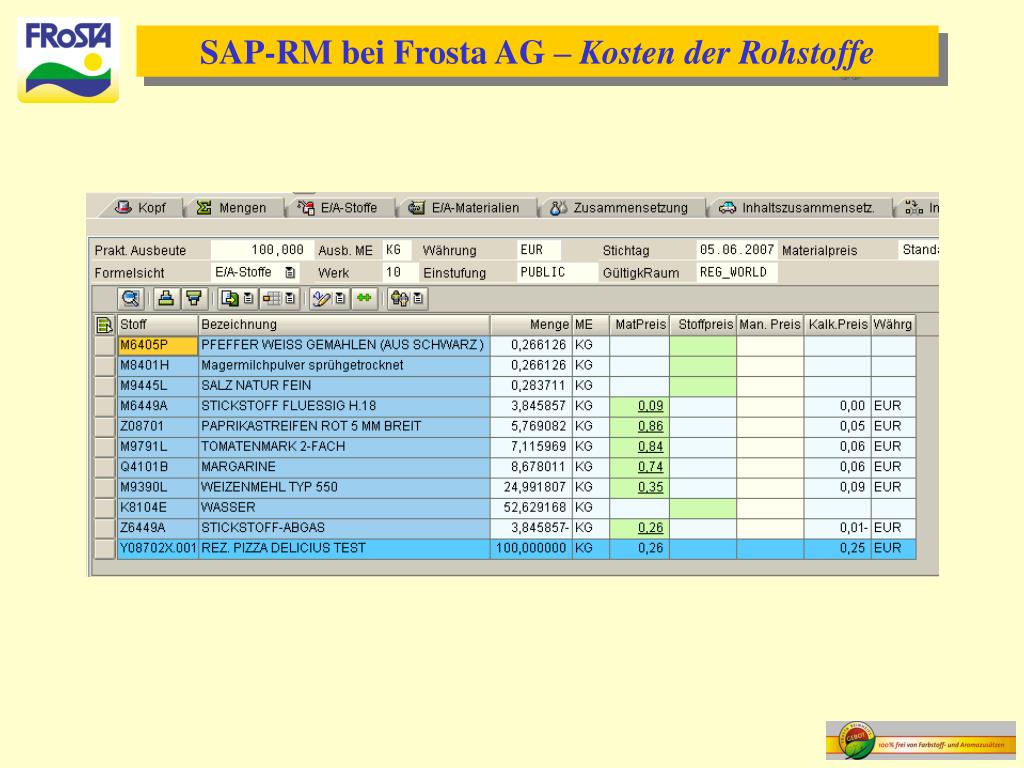Click the Find icon in the table toolbar

(130, 297)
